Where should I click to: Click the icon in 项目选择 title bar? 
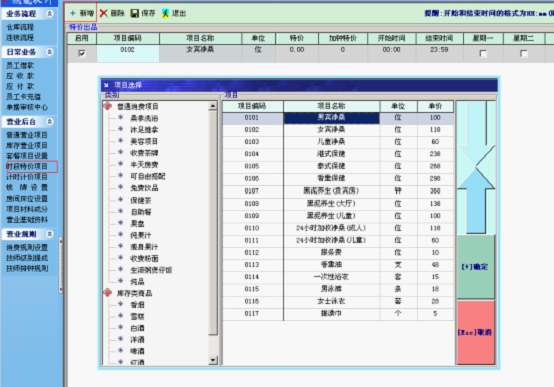pyautogui.click(x=106, y=85)
